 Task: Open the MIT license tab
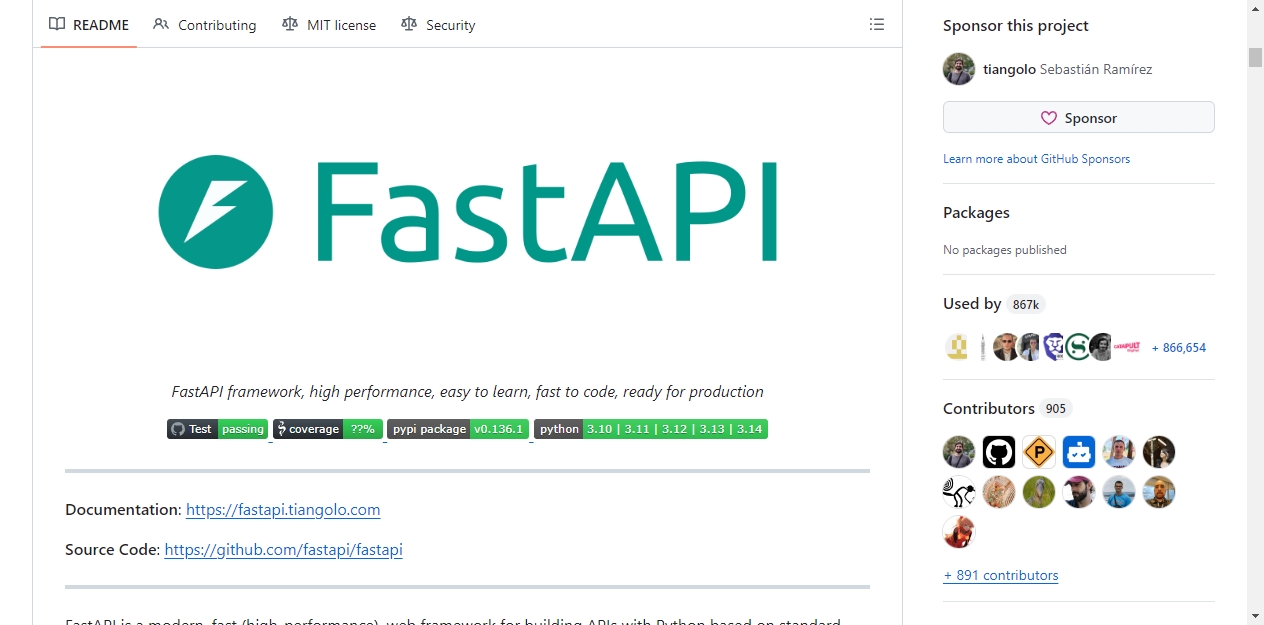(329, 24)
